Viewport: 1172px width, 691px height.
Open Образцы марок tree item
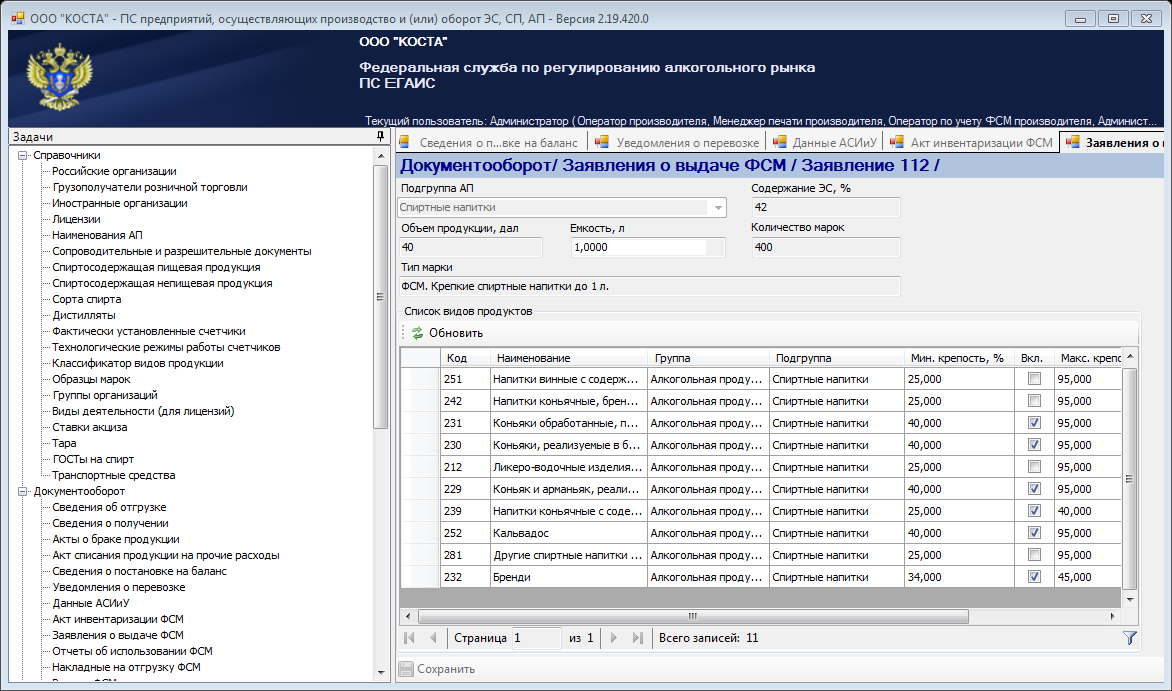pos(91,379)
